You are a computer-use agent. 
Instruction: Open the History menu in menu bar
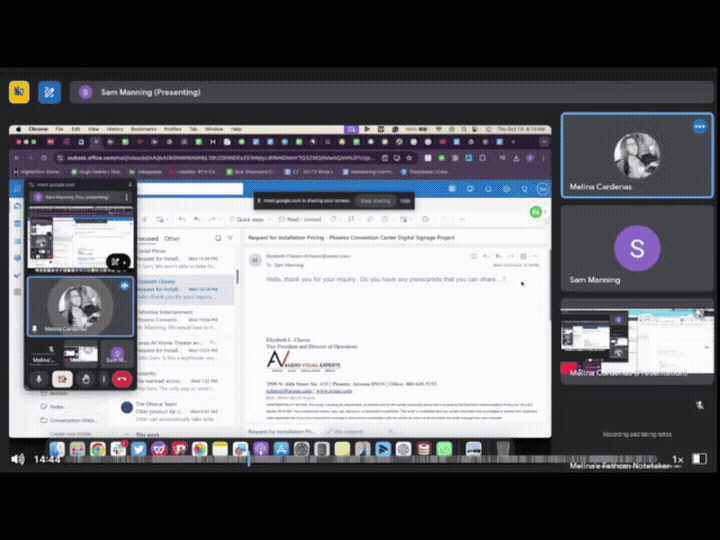click(115, 129)
